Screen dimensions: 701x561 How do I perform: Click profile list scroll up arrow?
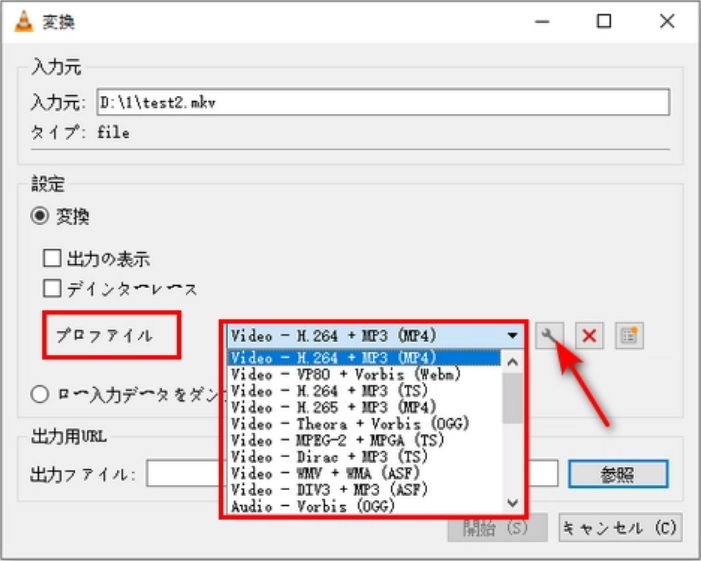512,362
